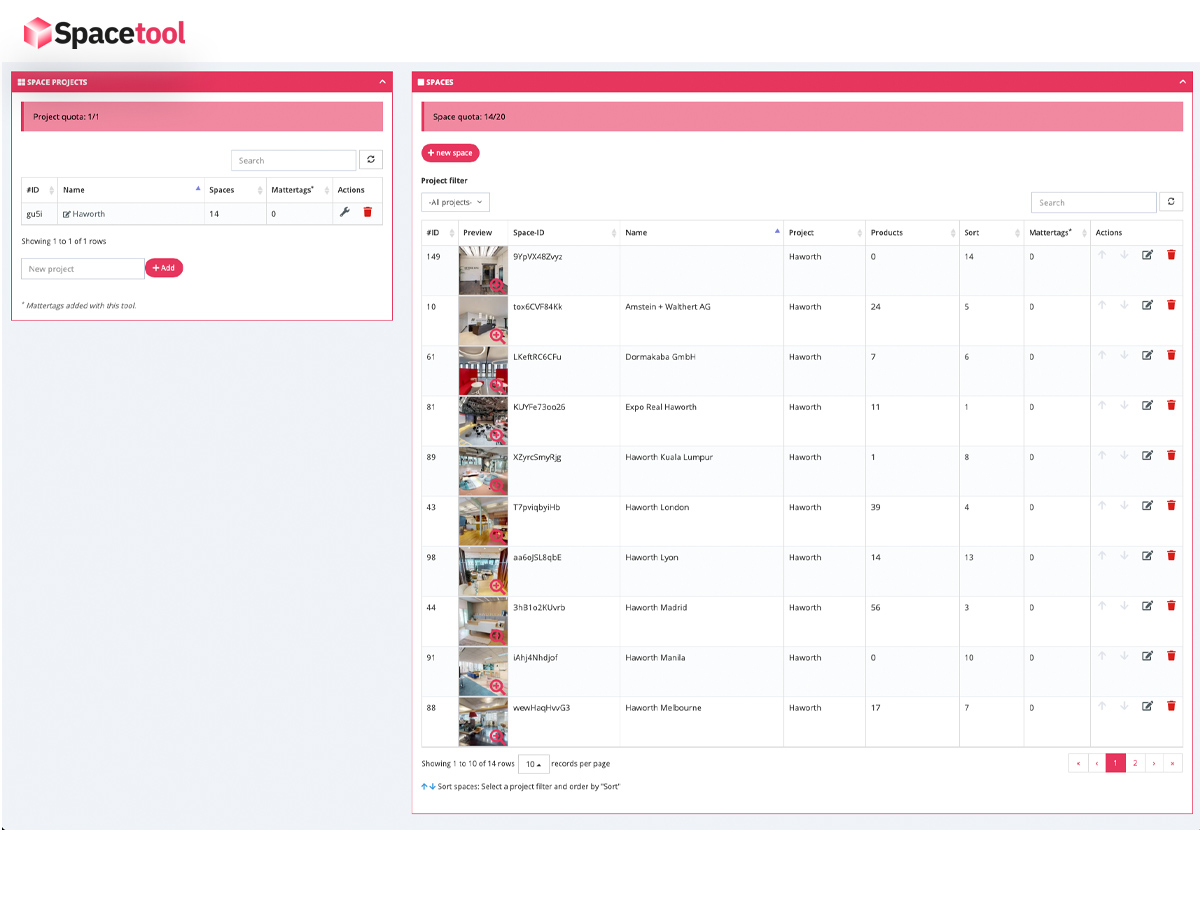Go to page 2 of spaces
Screen dimensions: 1200x900
click(1135, 763)
